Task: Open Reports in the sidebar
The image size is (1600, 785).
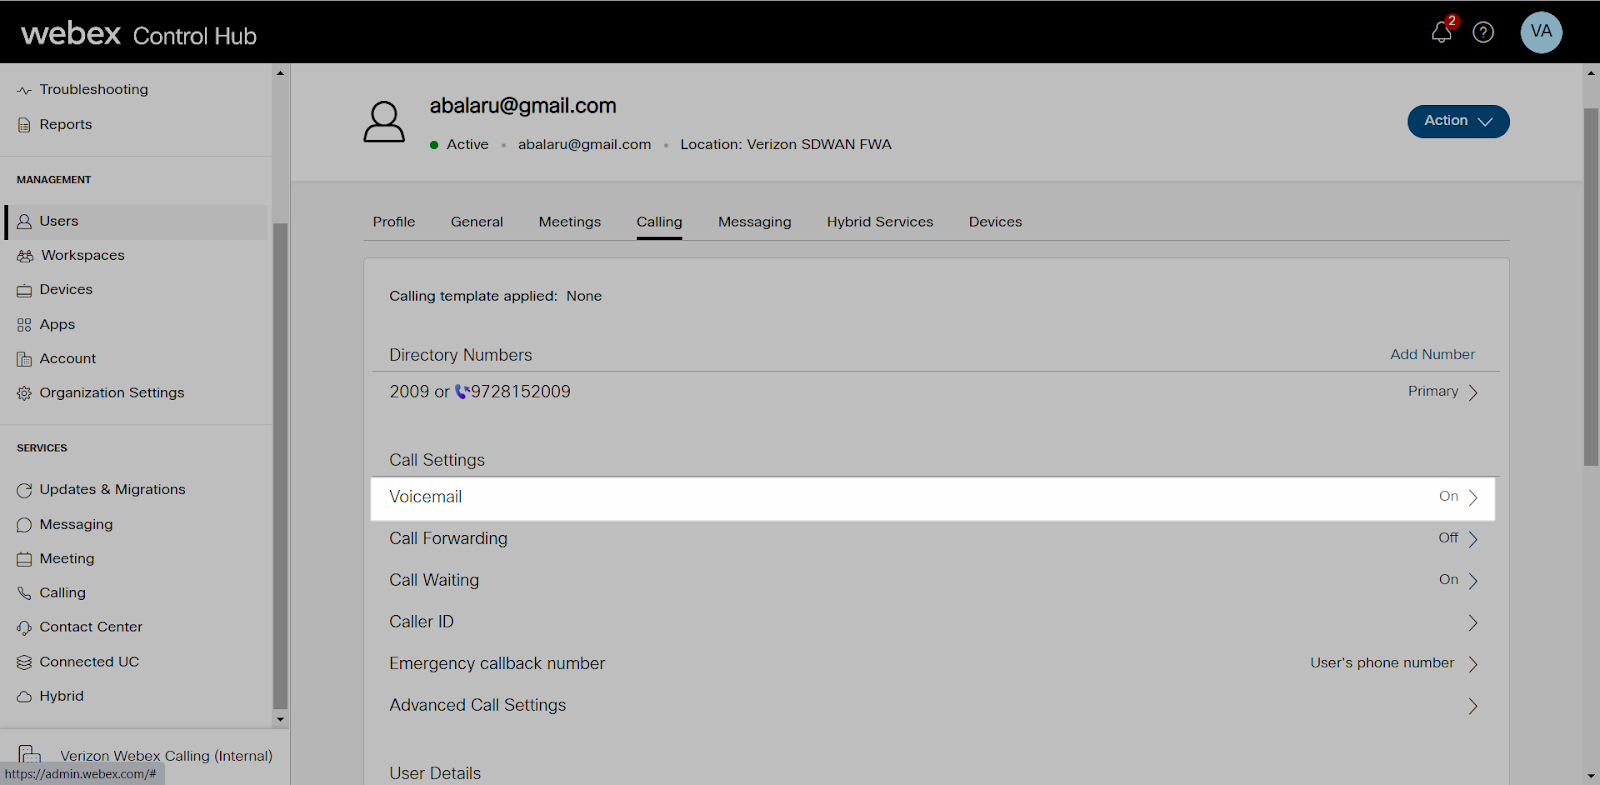Action: pos(66,125)
